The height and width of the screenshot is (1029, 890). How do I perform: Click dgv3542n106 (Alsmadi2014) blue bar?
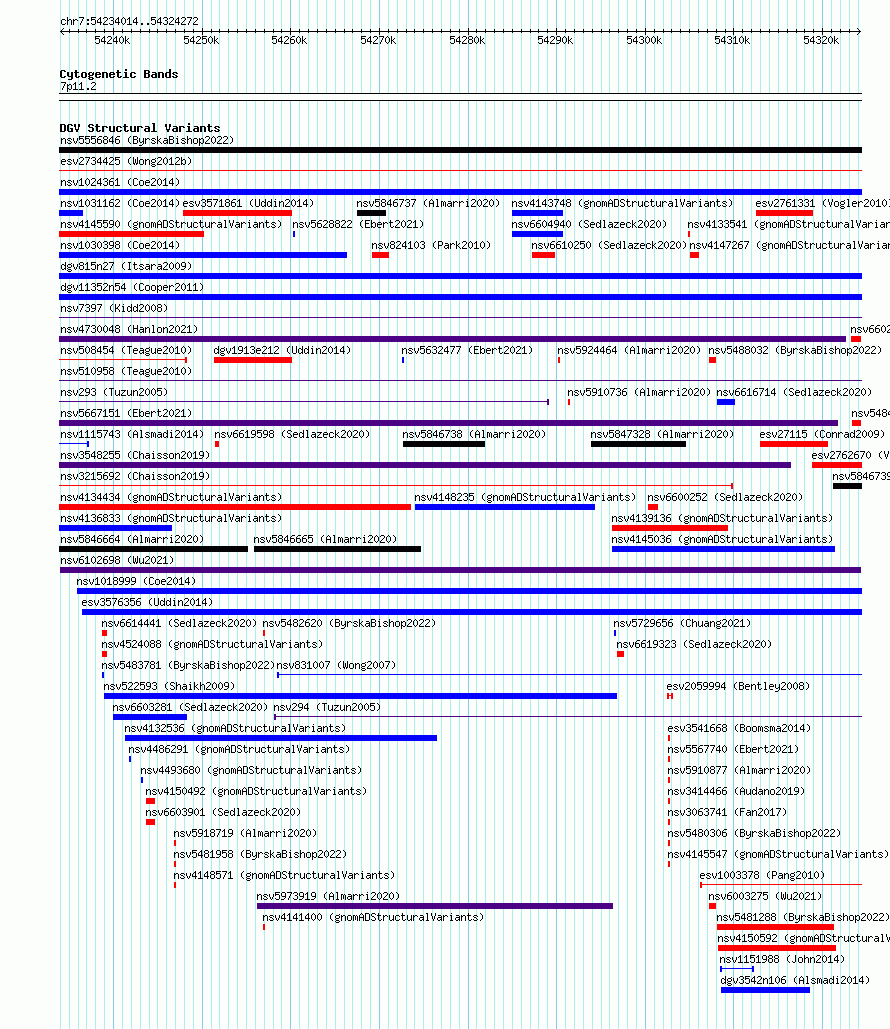click(x=765, y=990)
